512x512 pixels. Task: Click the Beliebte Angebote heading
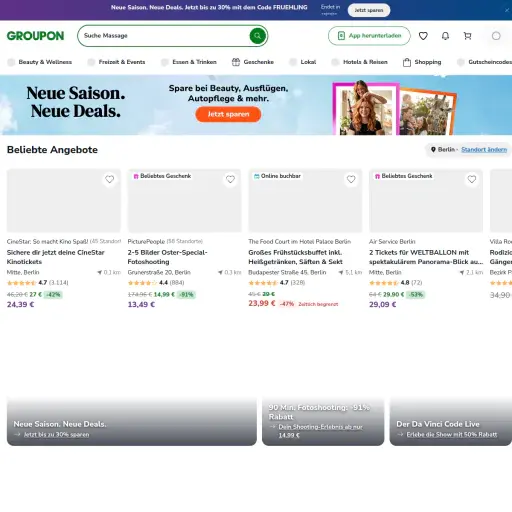tap(52, 150)
